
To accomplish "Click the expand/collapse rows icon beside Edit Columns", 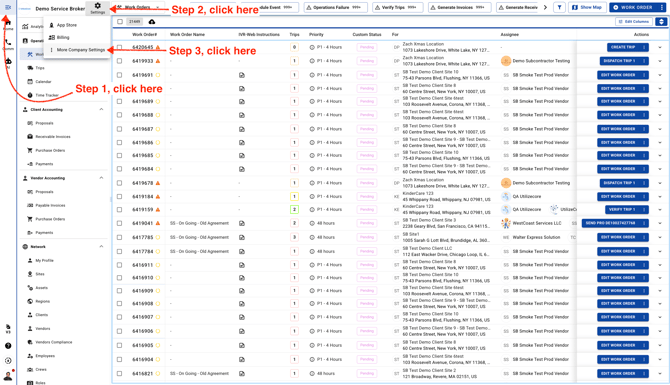I will pyautogui.click(x=661, y=21).
